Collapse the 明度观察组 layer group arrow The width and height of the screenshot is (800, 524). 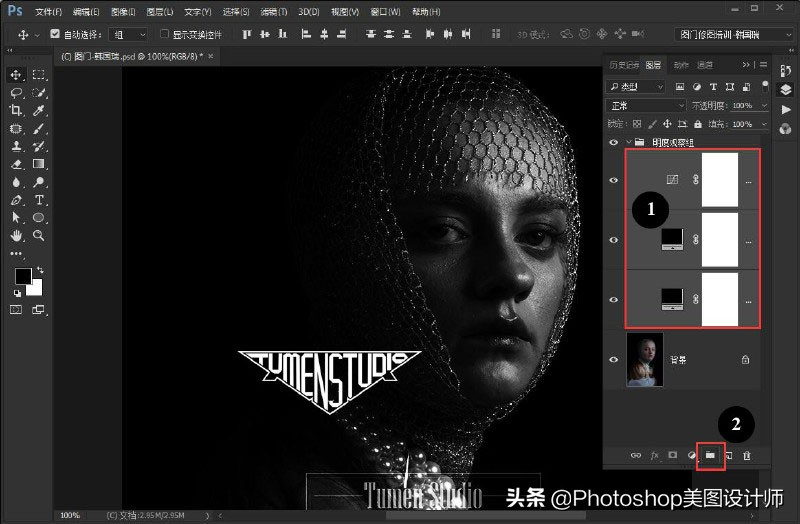628,143
